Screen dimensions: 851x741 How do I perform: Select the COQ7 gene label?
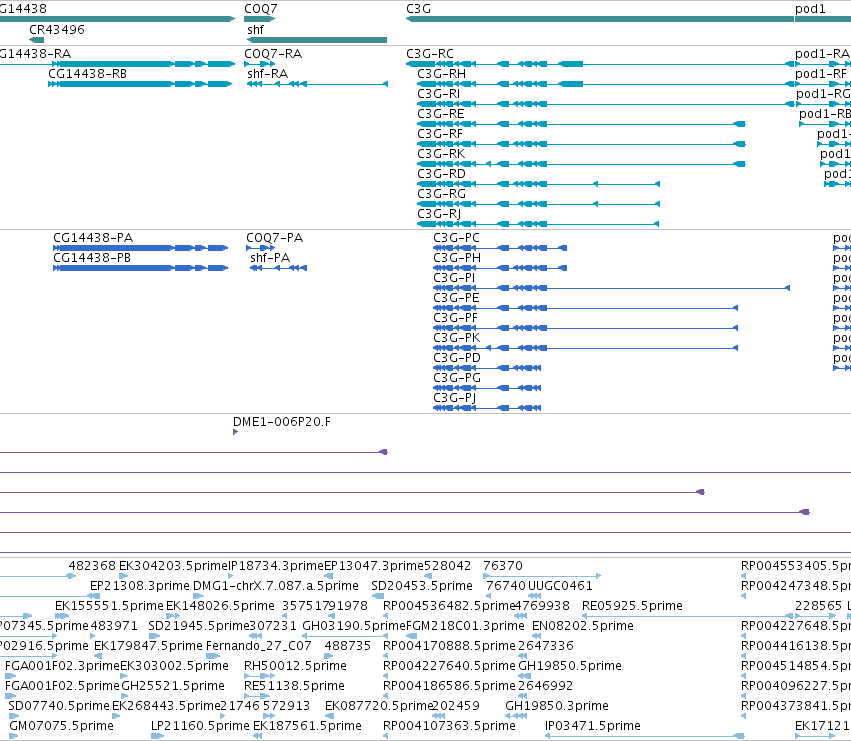(261, 9)
